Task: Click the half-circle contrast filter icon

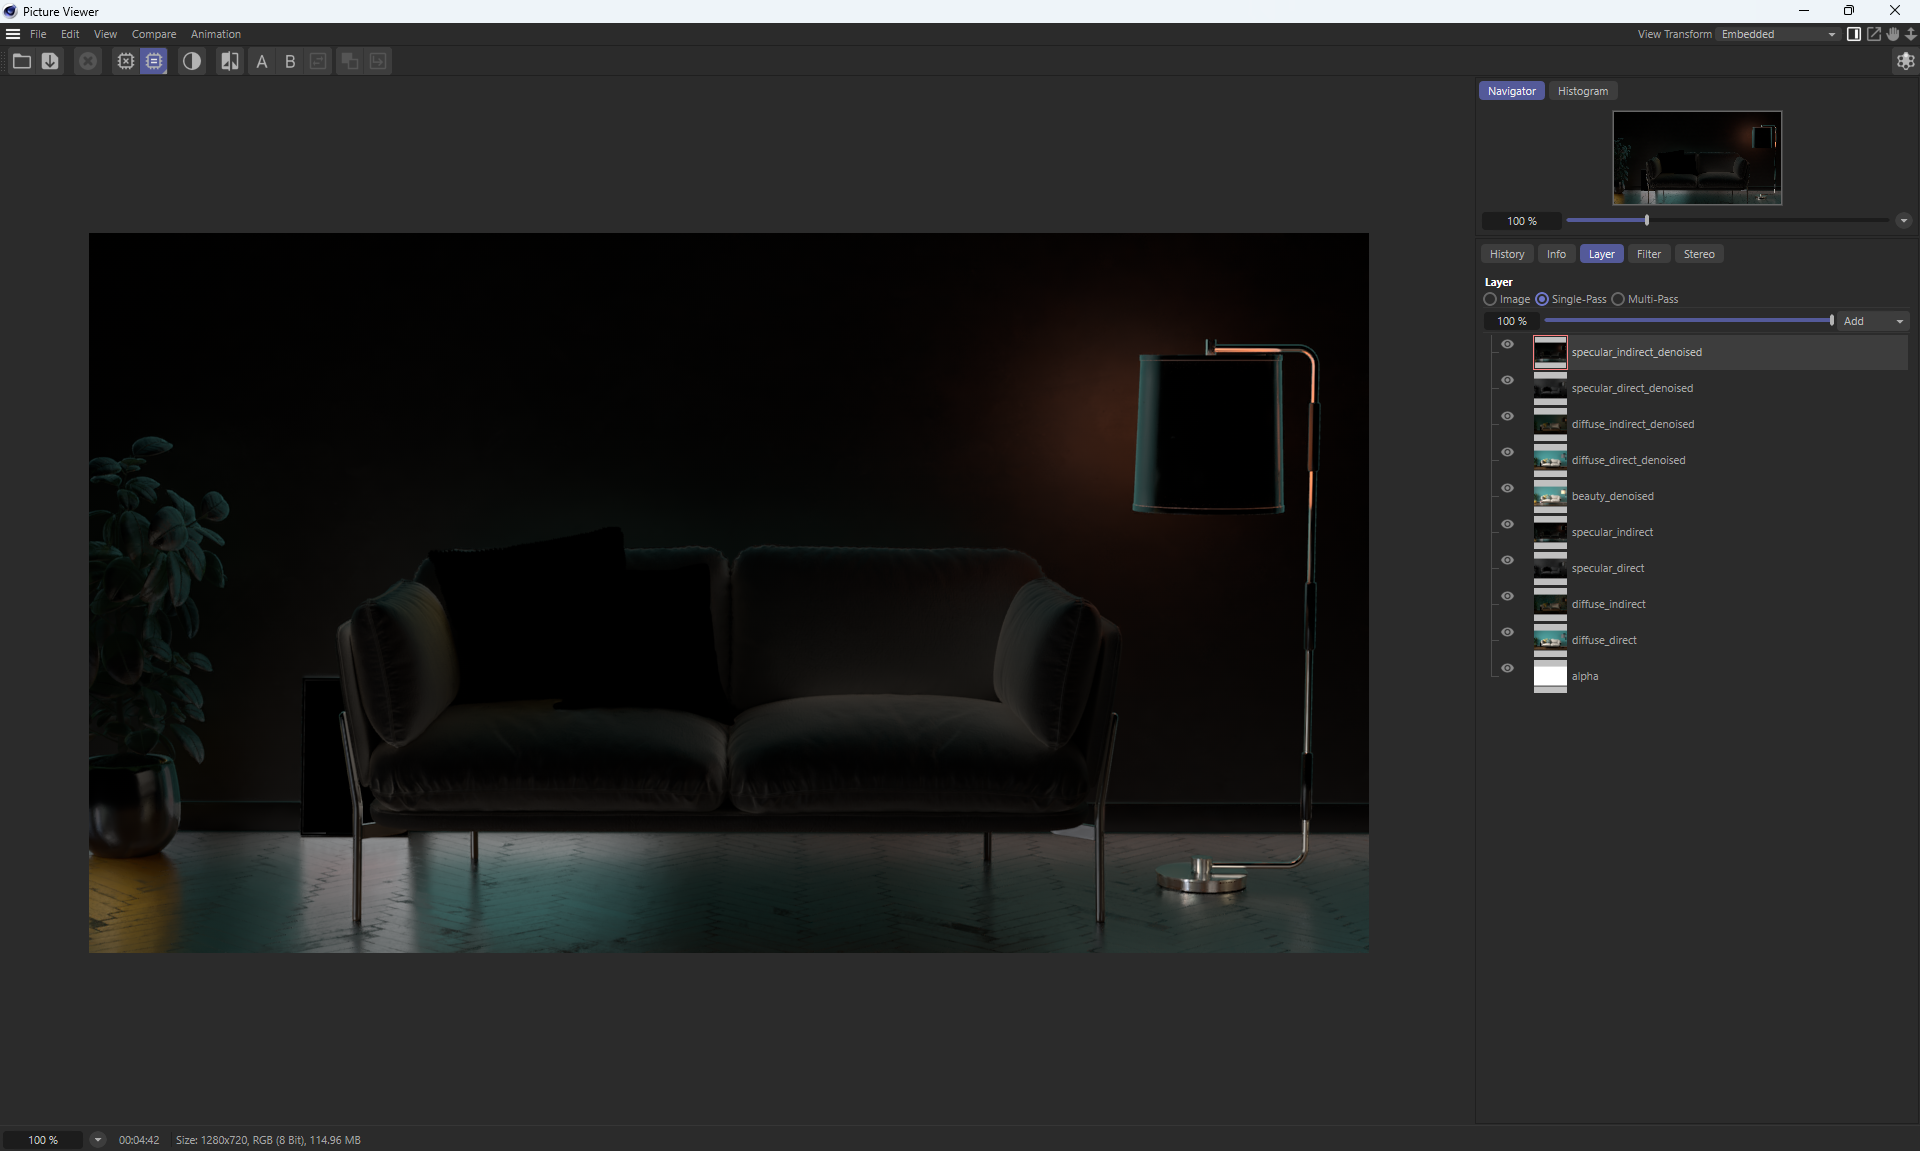Action: (192, 62)
